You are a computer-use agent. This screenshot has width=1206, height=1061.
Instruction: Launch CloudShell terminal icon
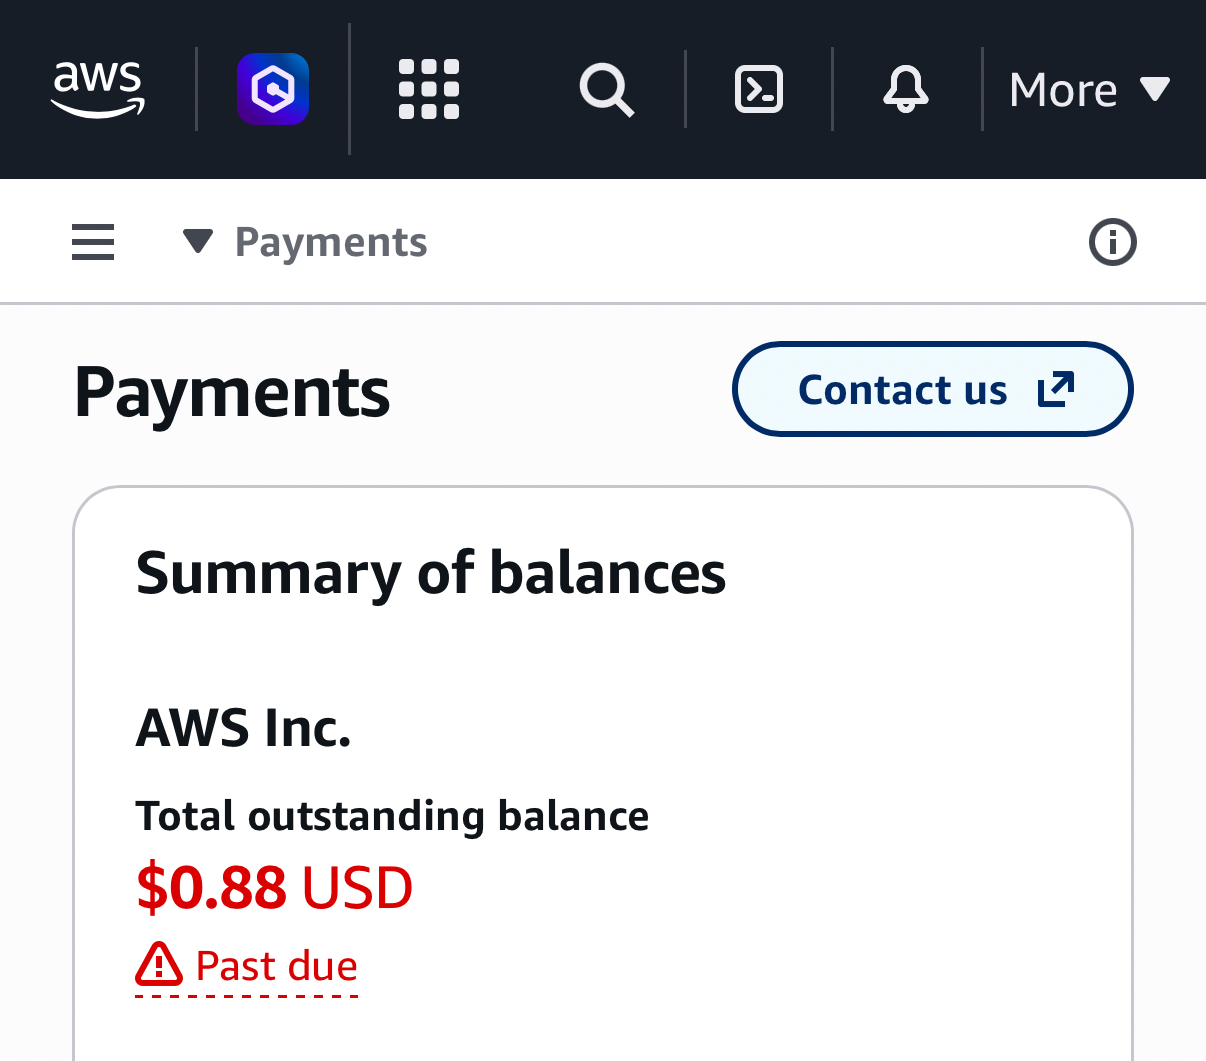coord(759,89)
